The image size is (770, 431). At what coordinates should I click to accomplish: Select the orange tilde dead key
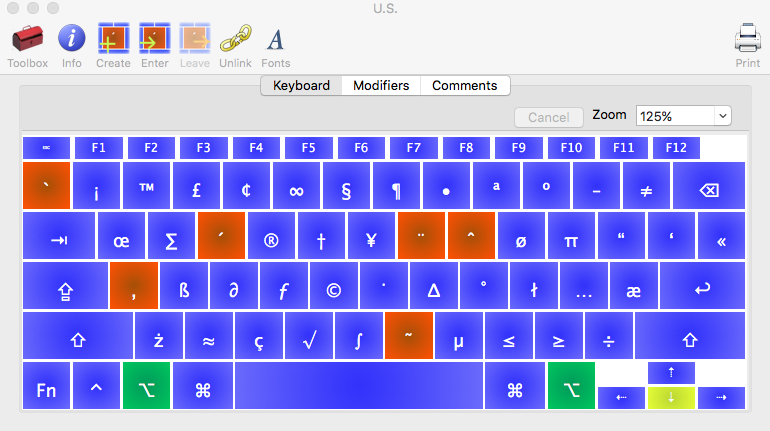pos(409,336)
